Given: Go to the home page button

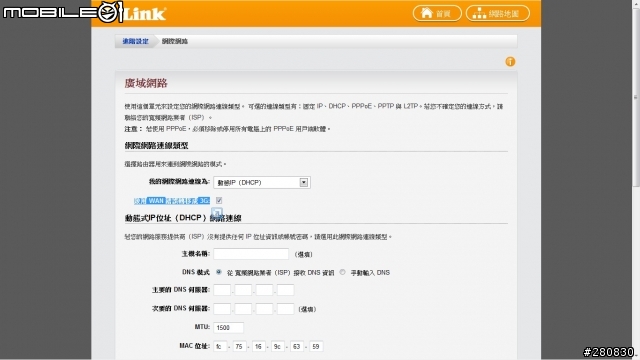Looking at the screenshot, I should [437, 13].
